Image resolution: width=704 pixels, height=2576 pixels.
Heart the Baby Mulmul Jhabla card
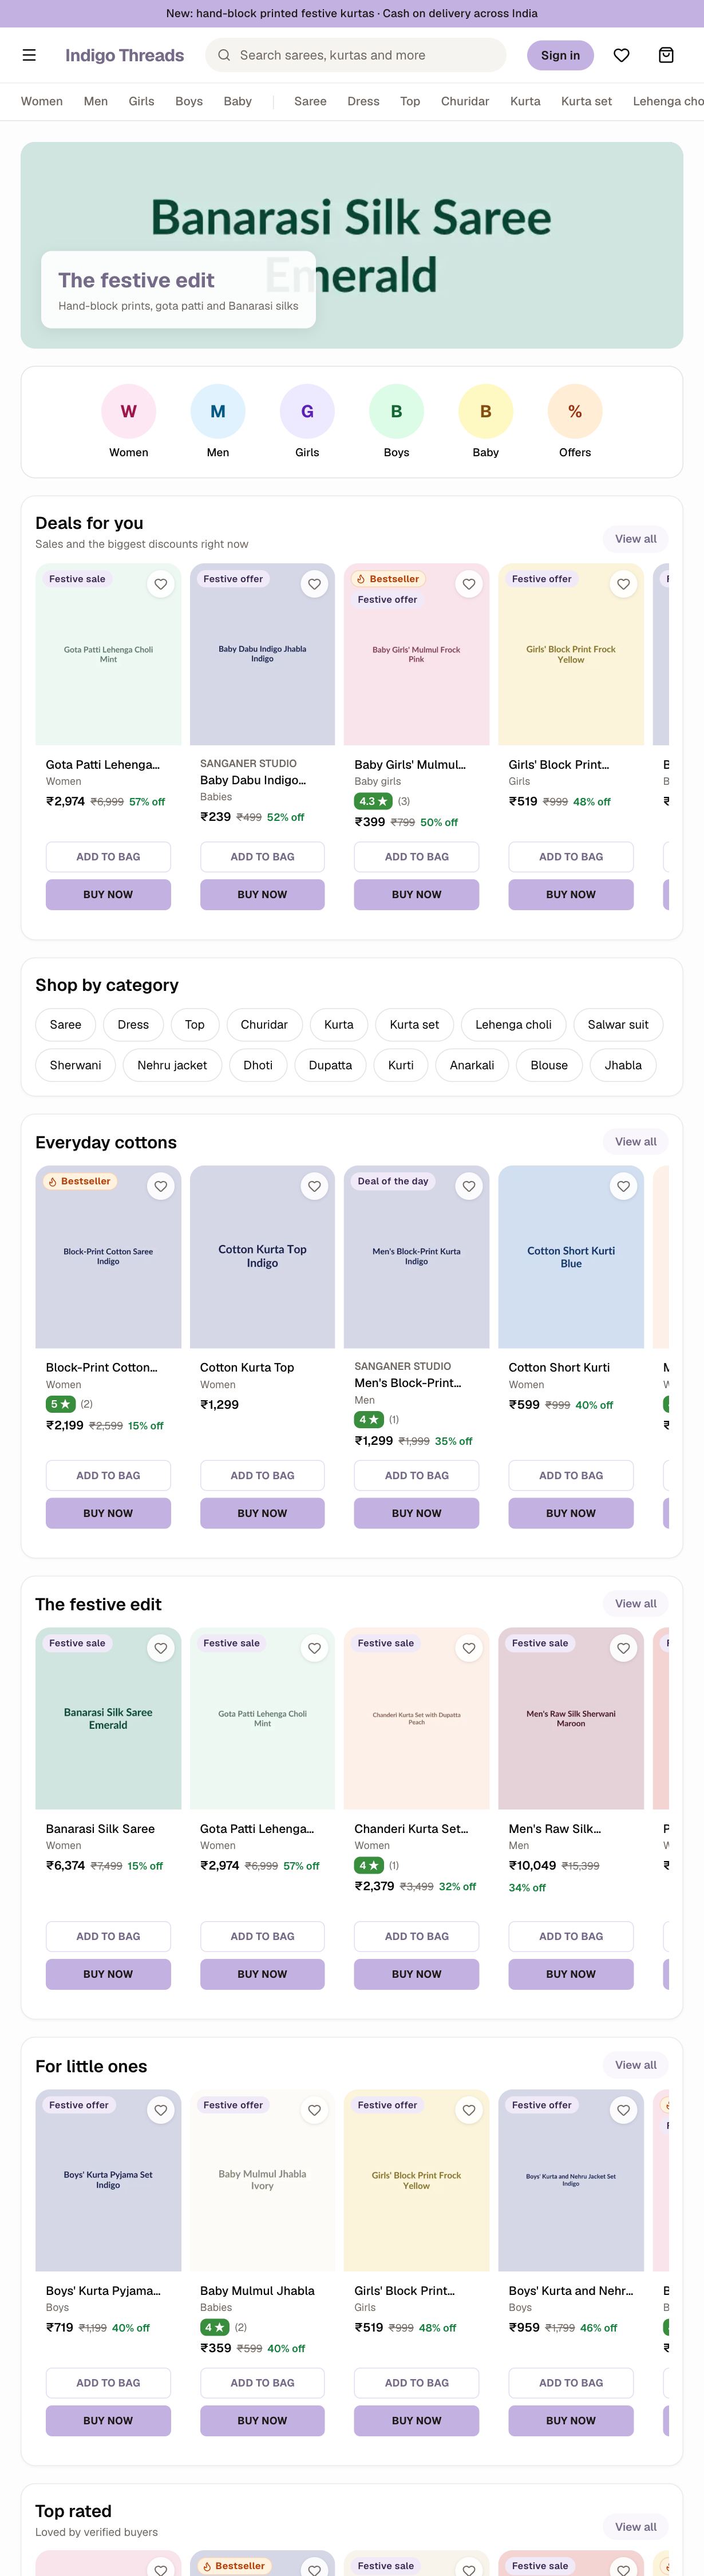tap(314, 2110)
